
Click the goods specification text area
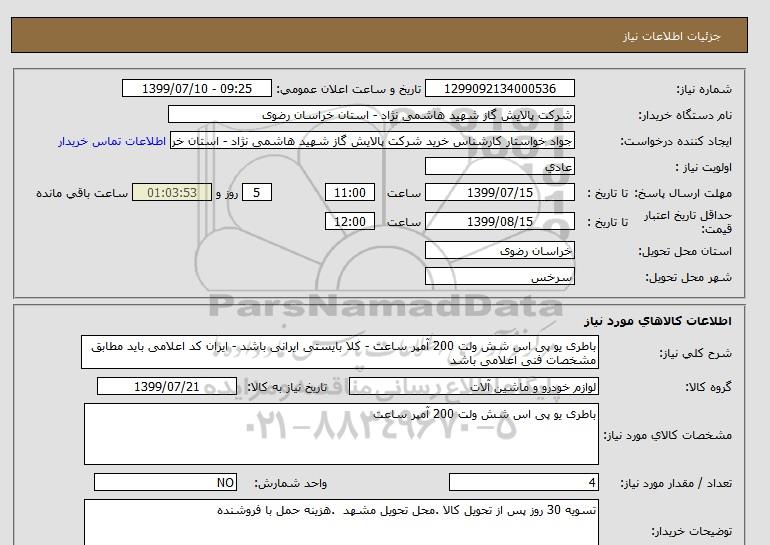tap(341, 434)
